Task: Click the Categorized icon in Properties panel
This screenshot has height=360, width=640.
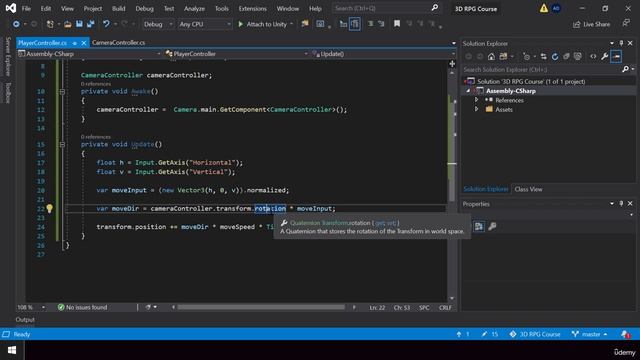Action: click(479, 226)
